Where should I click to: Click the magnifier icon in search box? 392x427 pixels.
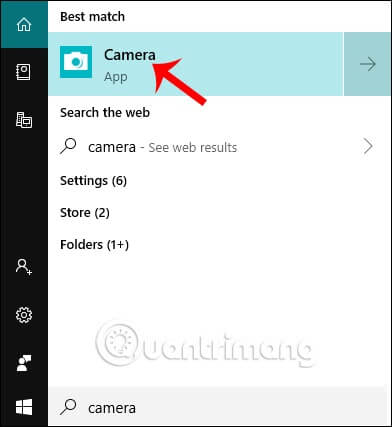point(68,407)
